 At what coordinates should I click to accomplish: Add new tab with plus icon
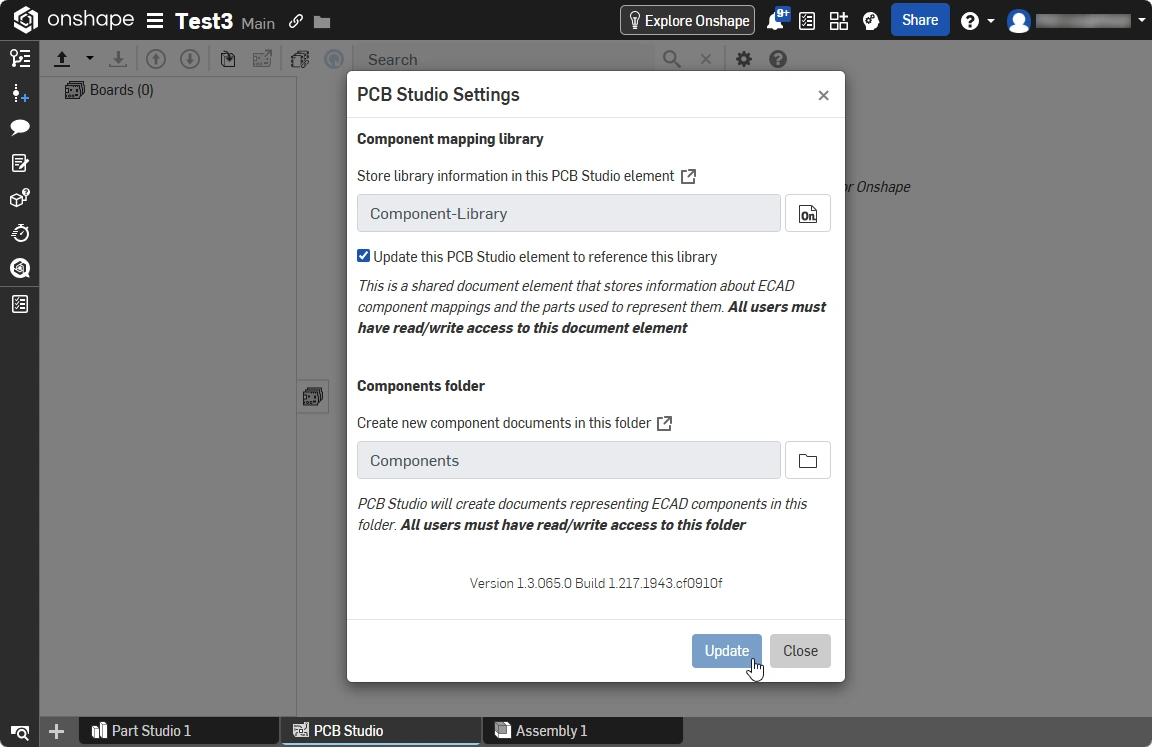57,732
